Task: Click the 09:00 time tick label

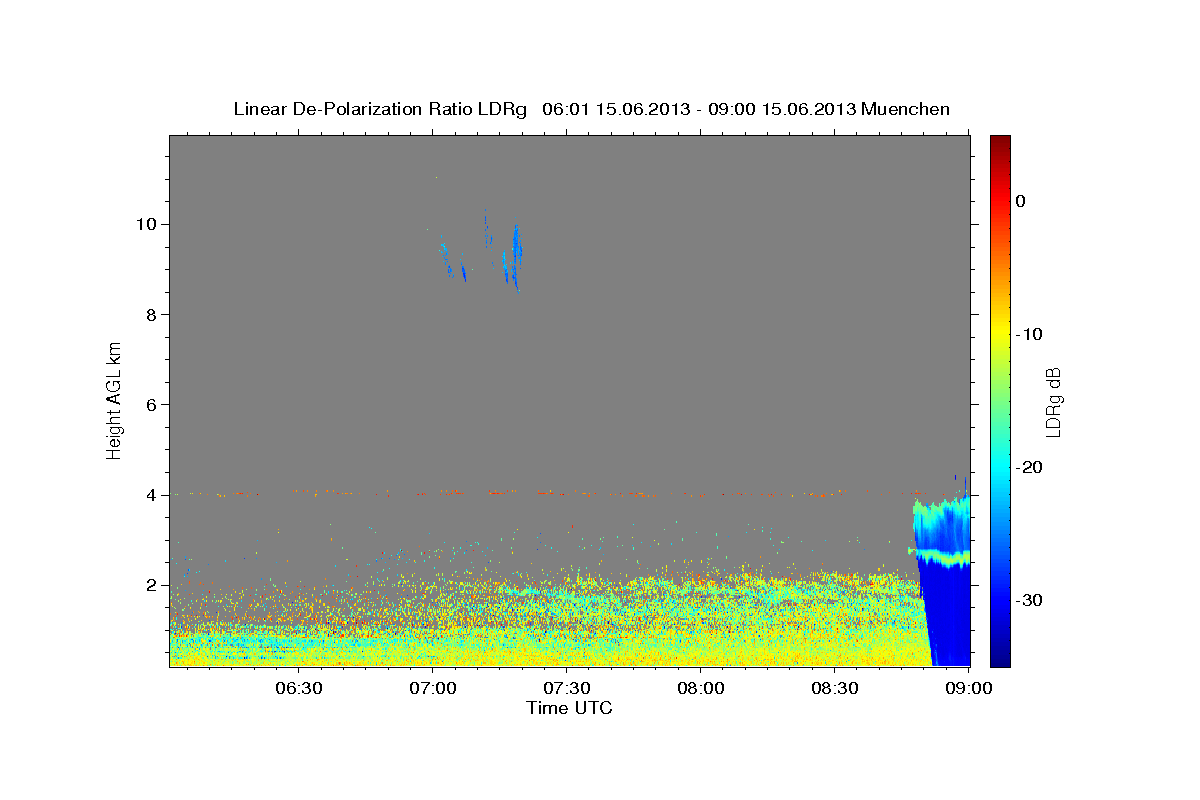Action: pos(968,688)
